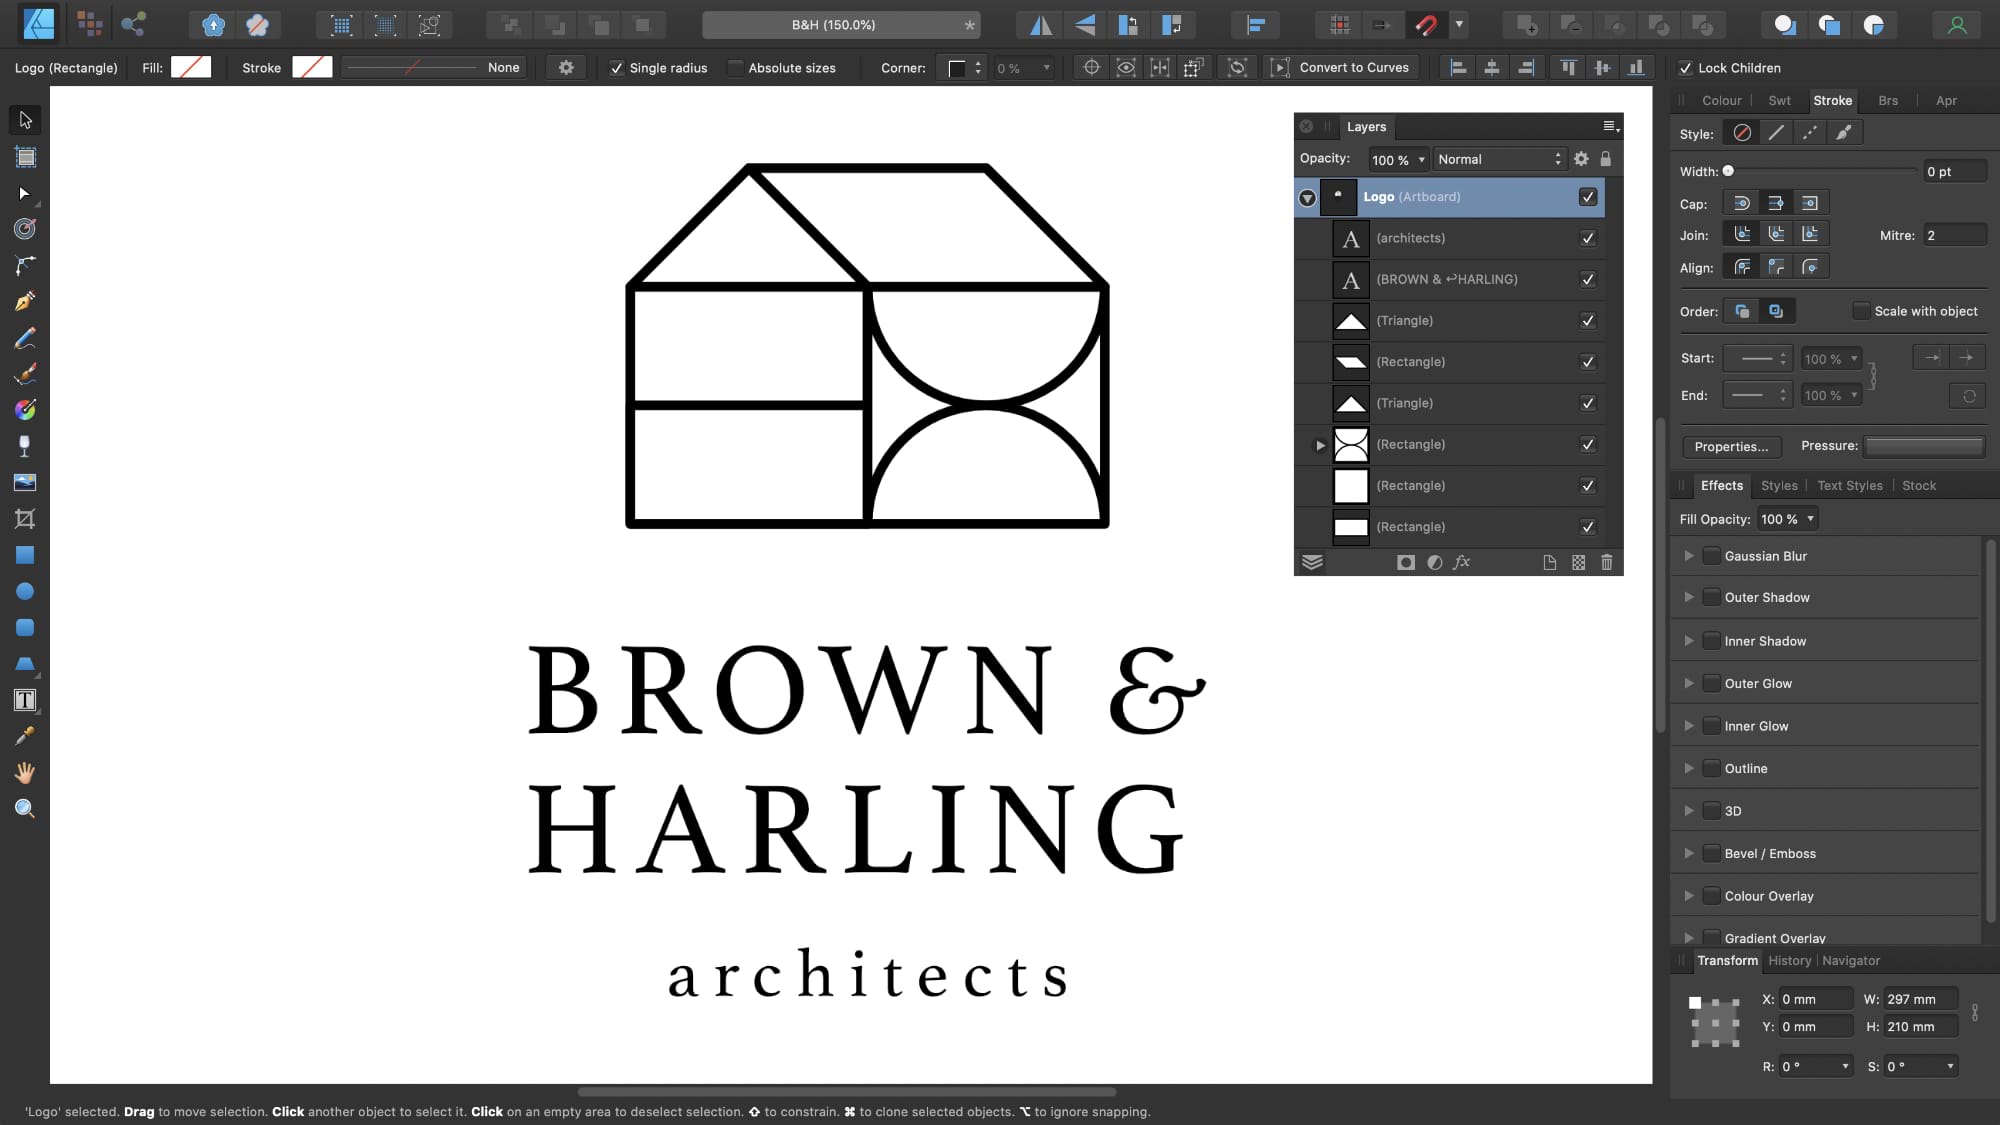
Task: Click the Layers panel menu icon
Action: pos(1610,125)
